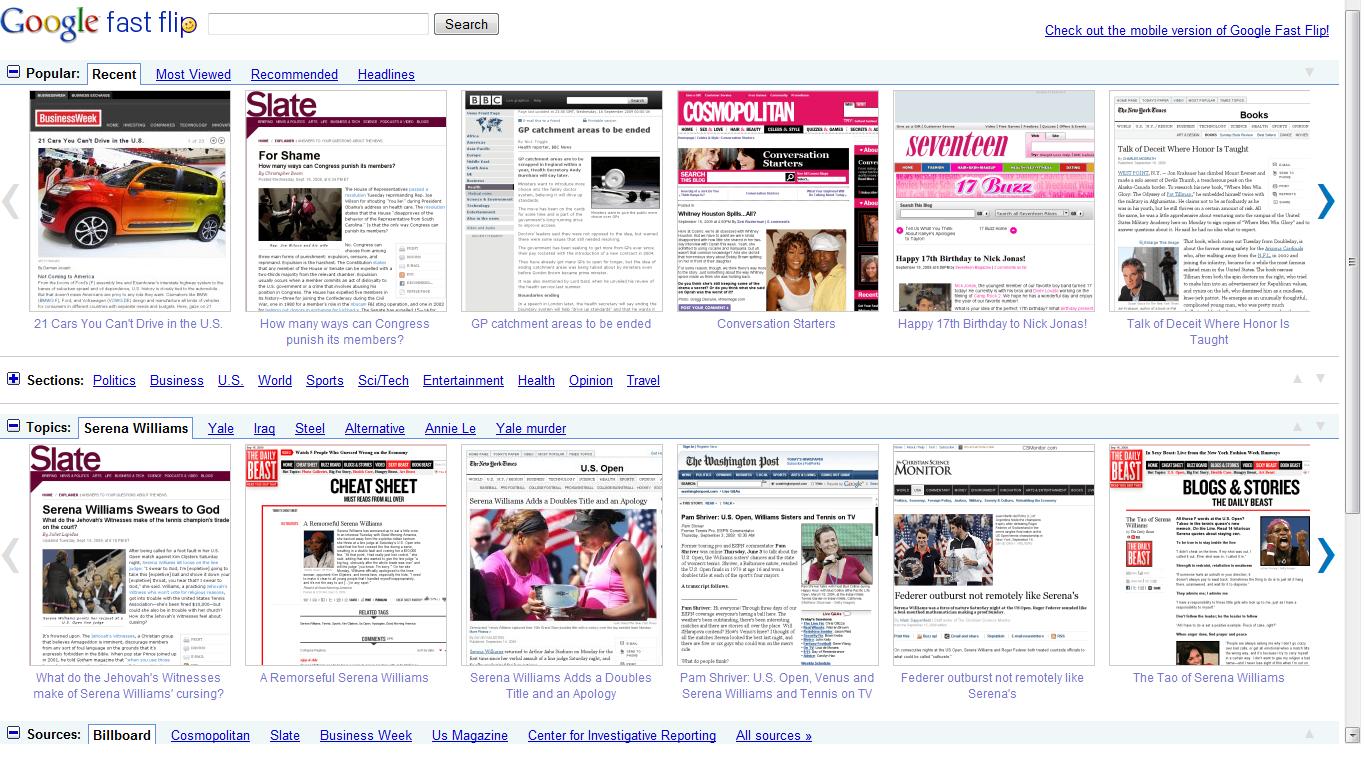Switch to the Steel topic
The width and height of the screenshot is (1366, 768).
pyautogui.click(x=310, y=428)
